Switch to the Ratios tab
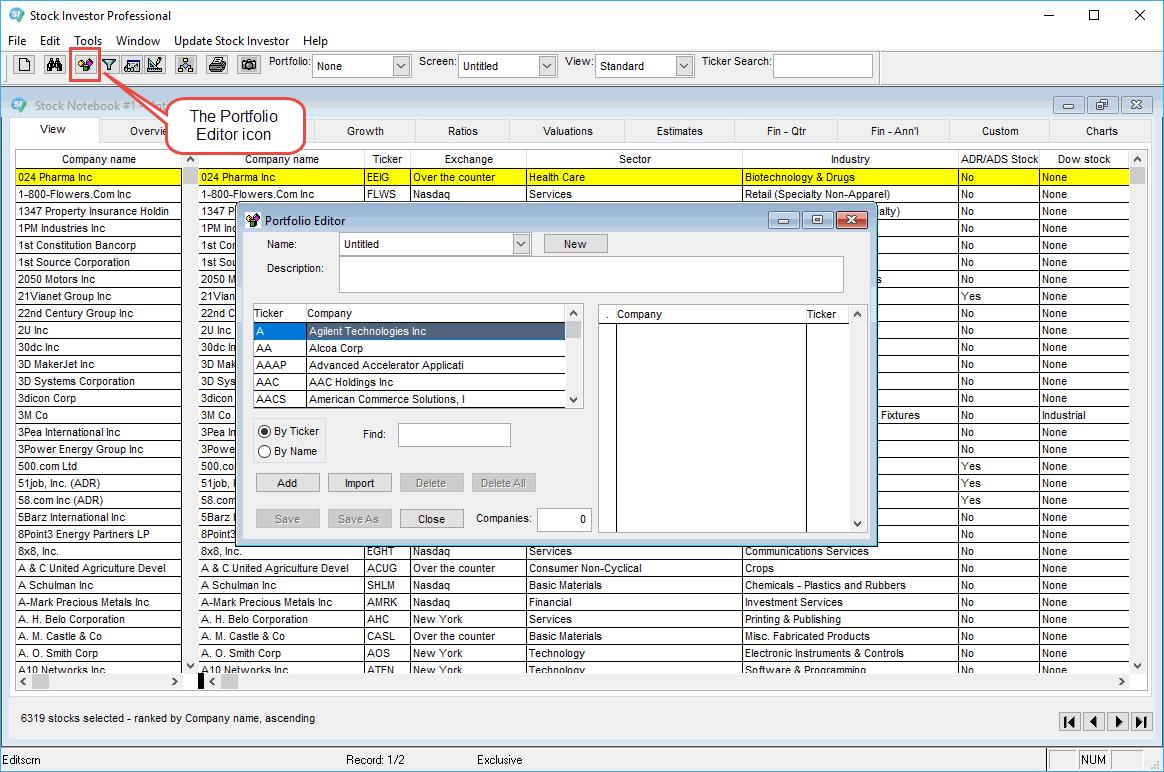 click(462, 131)
